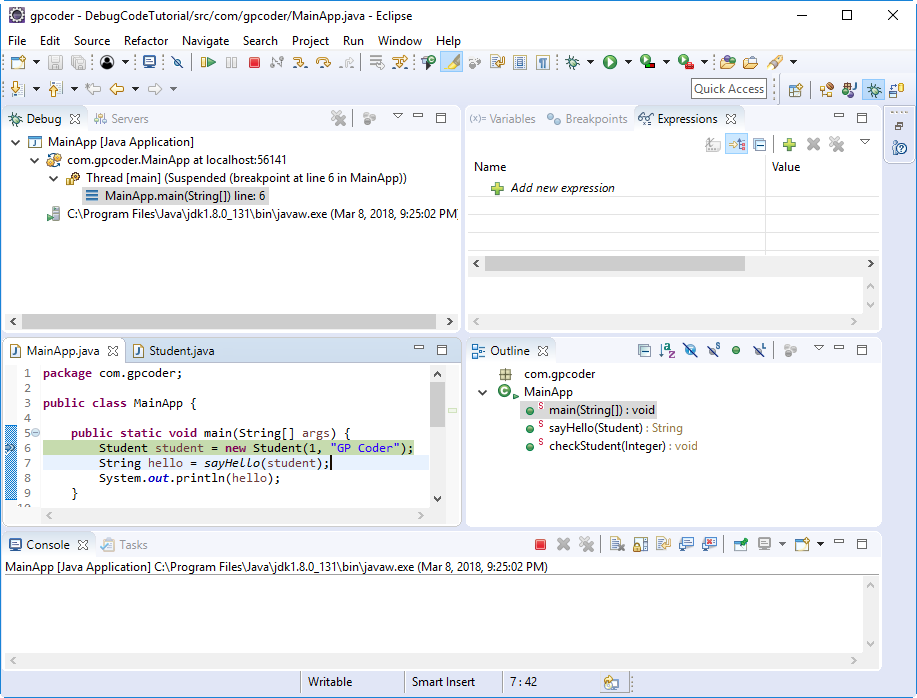Open the Run launch dropdown arrow

628,62
